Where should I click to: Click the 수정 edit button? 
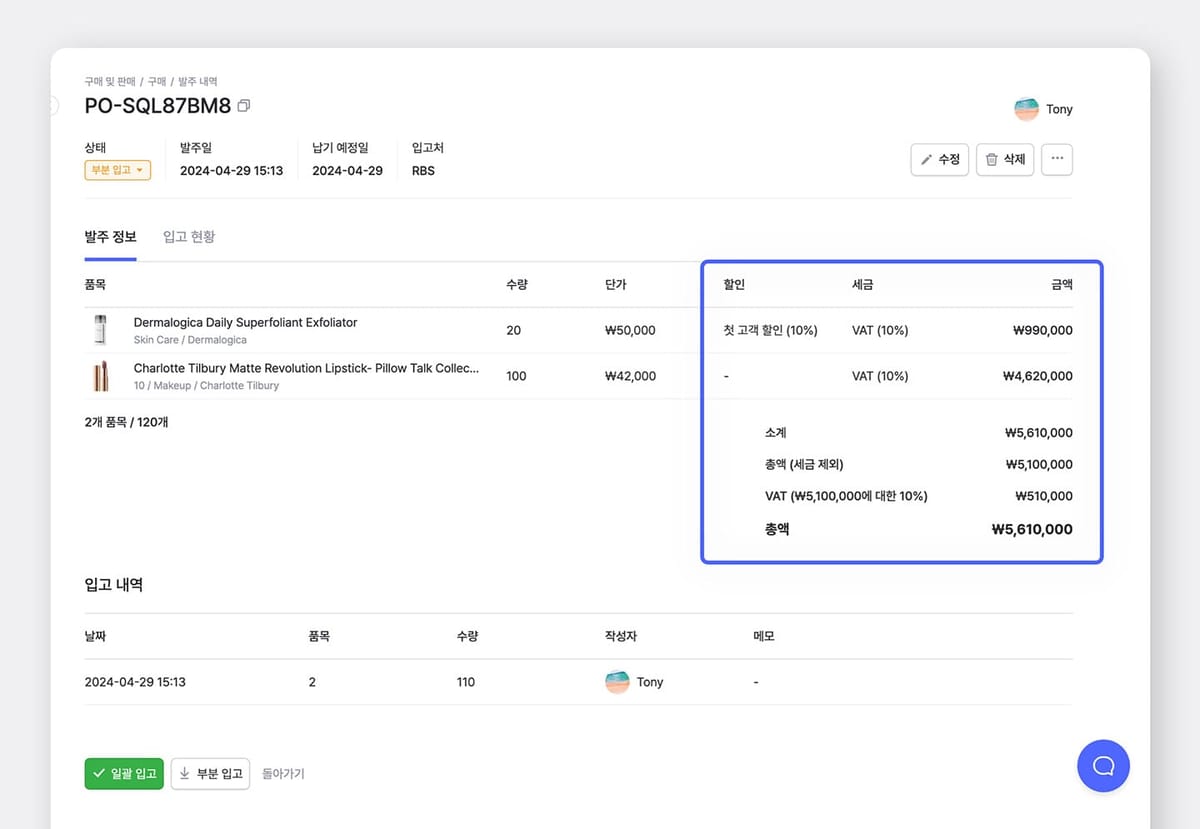[x=939, y=159]
